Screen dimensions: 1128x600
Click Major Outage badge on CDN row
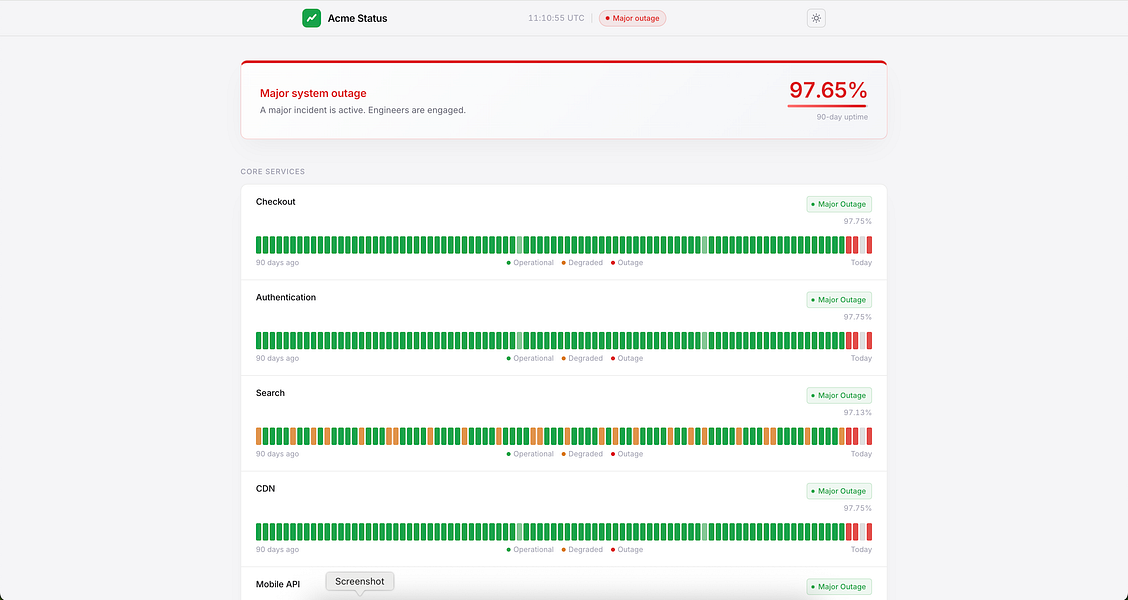pyautogui.click(x=839, y=491)
